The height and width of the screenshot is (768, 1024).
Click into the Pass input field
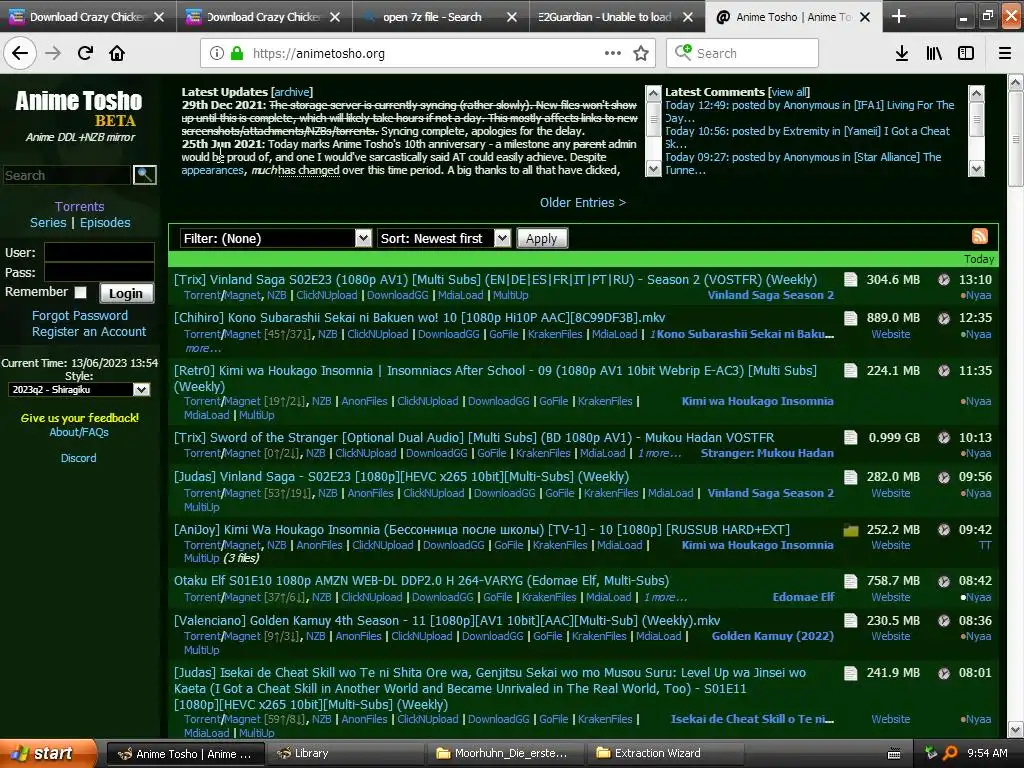click(x=99, y=272)
